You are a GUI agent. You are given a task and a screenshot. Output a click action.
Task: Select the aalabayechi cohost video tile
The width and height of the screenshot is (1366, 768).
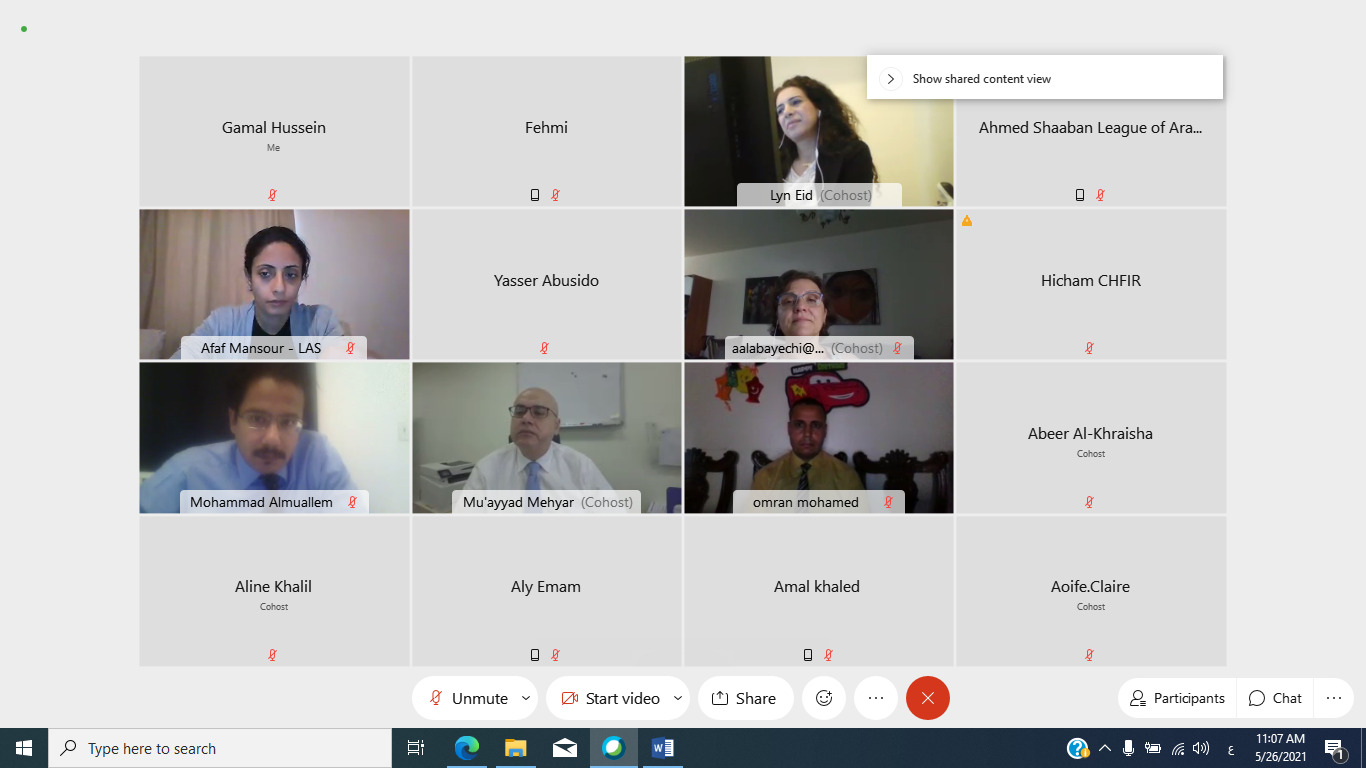tap(819, 284)
